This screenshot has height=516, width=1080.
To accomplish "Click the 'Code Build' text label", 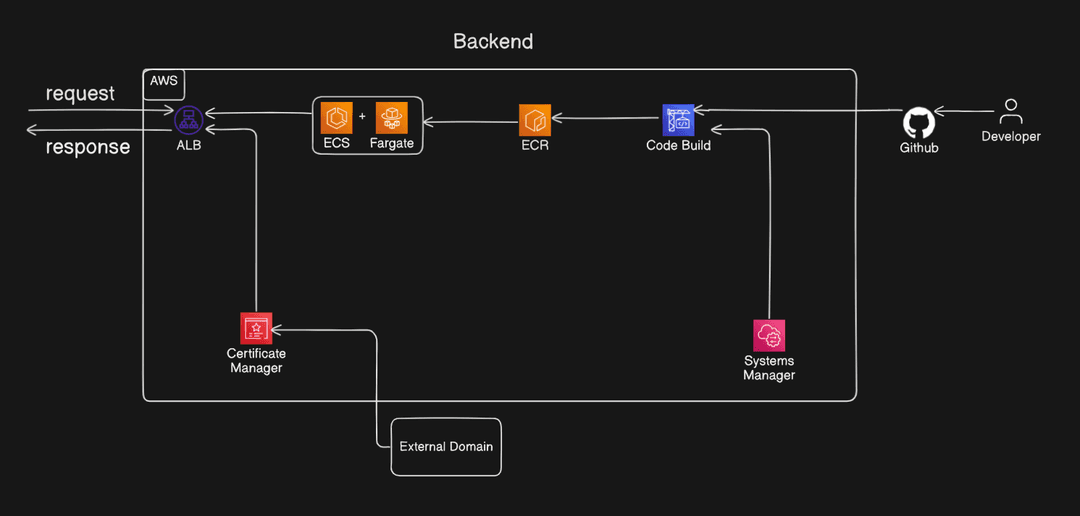I will coord(678,146).
